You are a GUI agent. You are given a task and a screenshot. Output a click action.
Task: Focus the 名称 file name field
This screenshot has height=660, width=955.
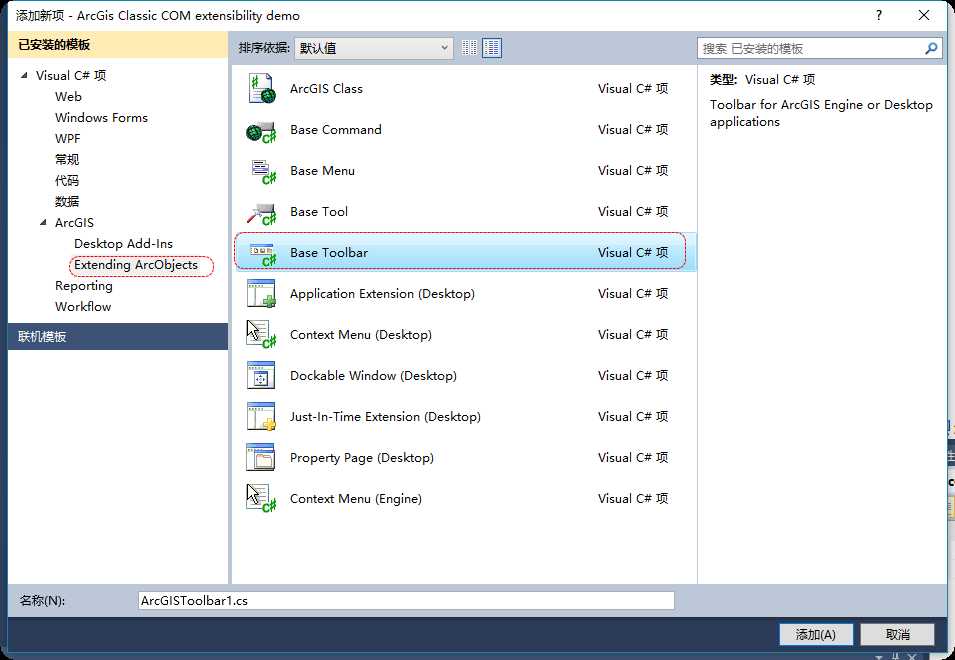coord(406,600)
